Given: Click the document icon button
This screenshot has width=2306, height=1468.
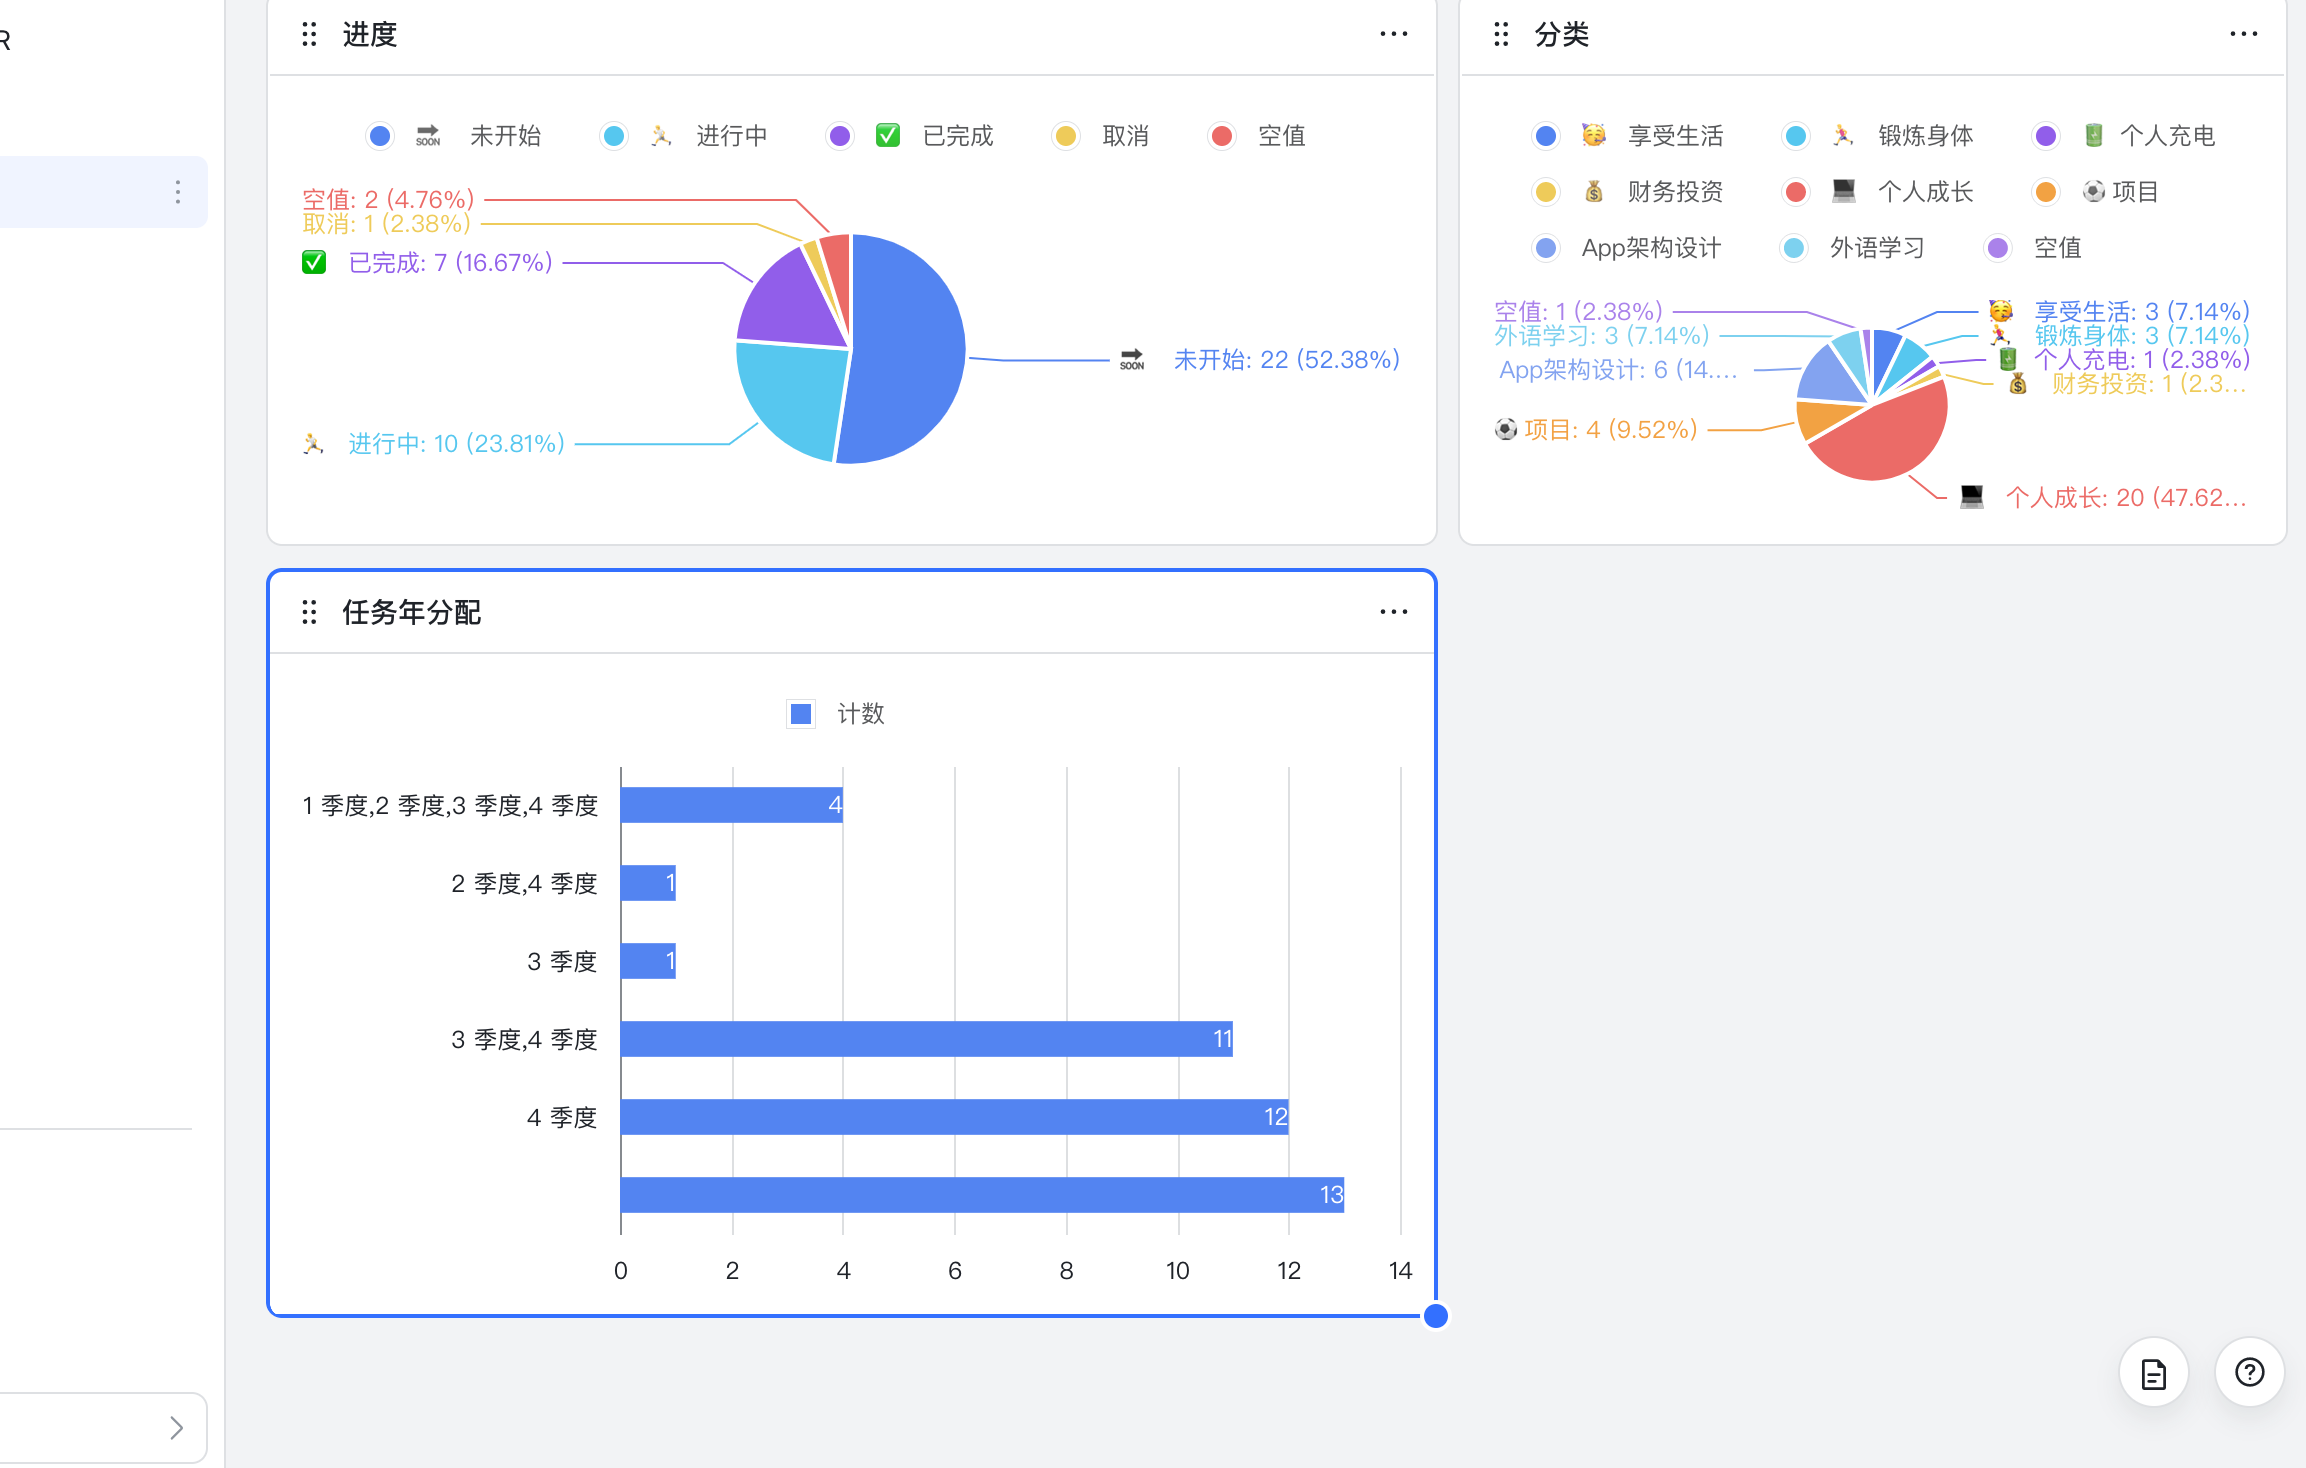Looking at the screenshot, I should click(x=2153, y=1372).
